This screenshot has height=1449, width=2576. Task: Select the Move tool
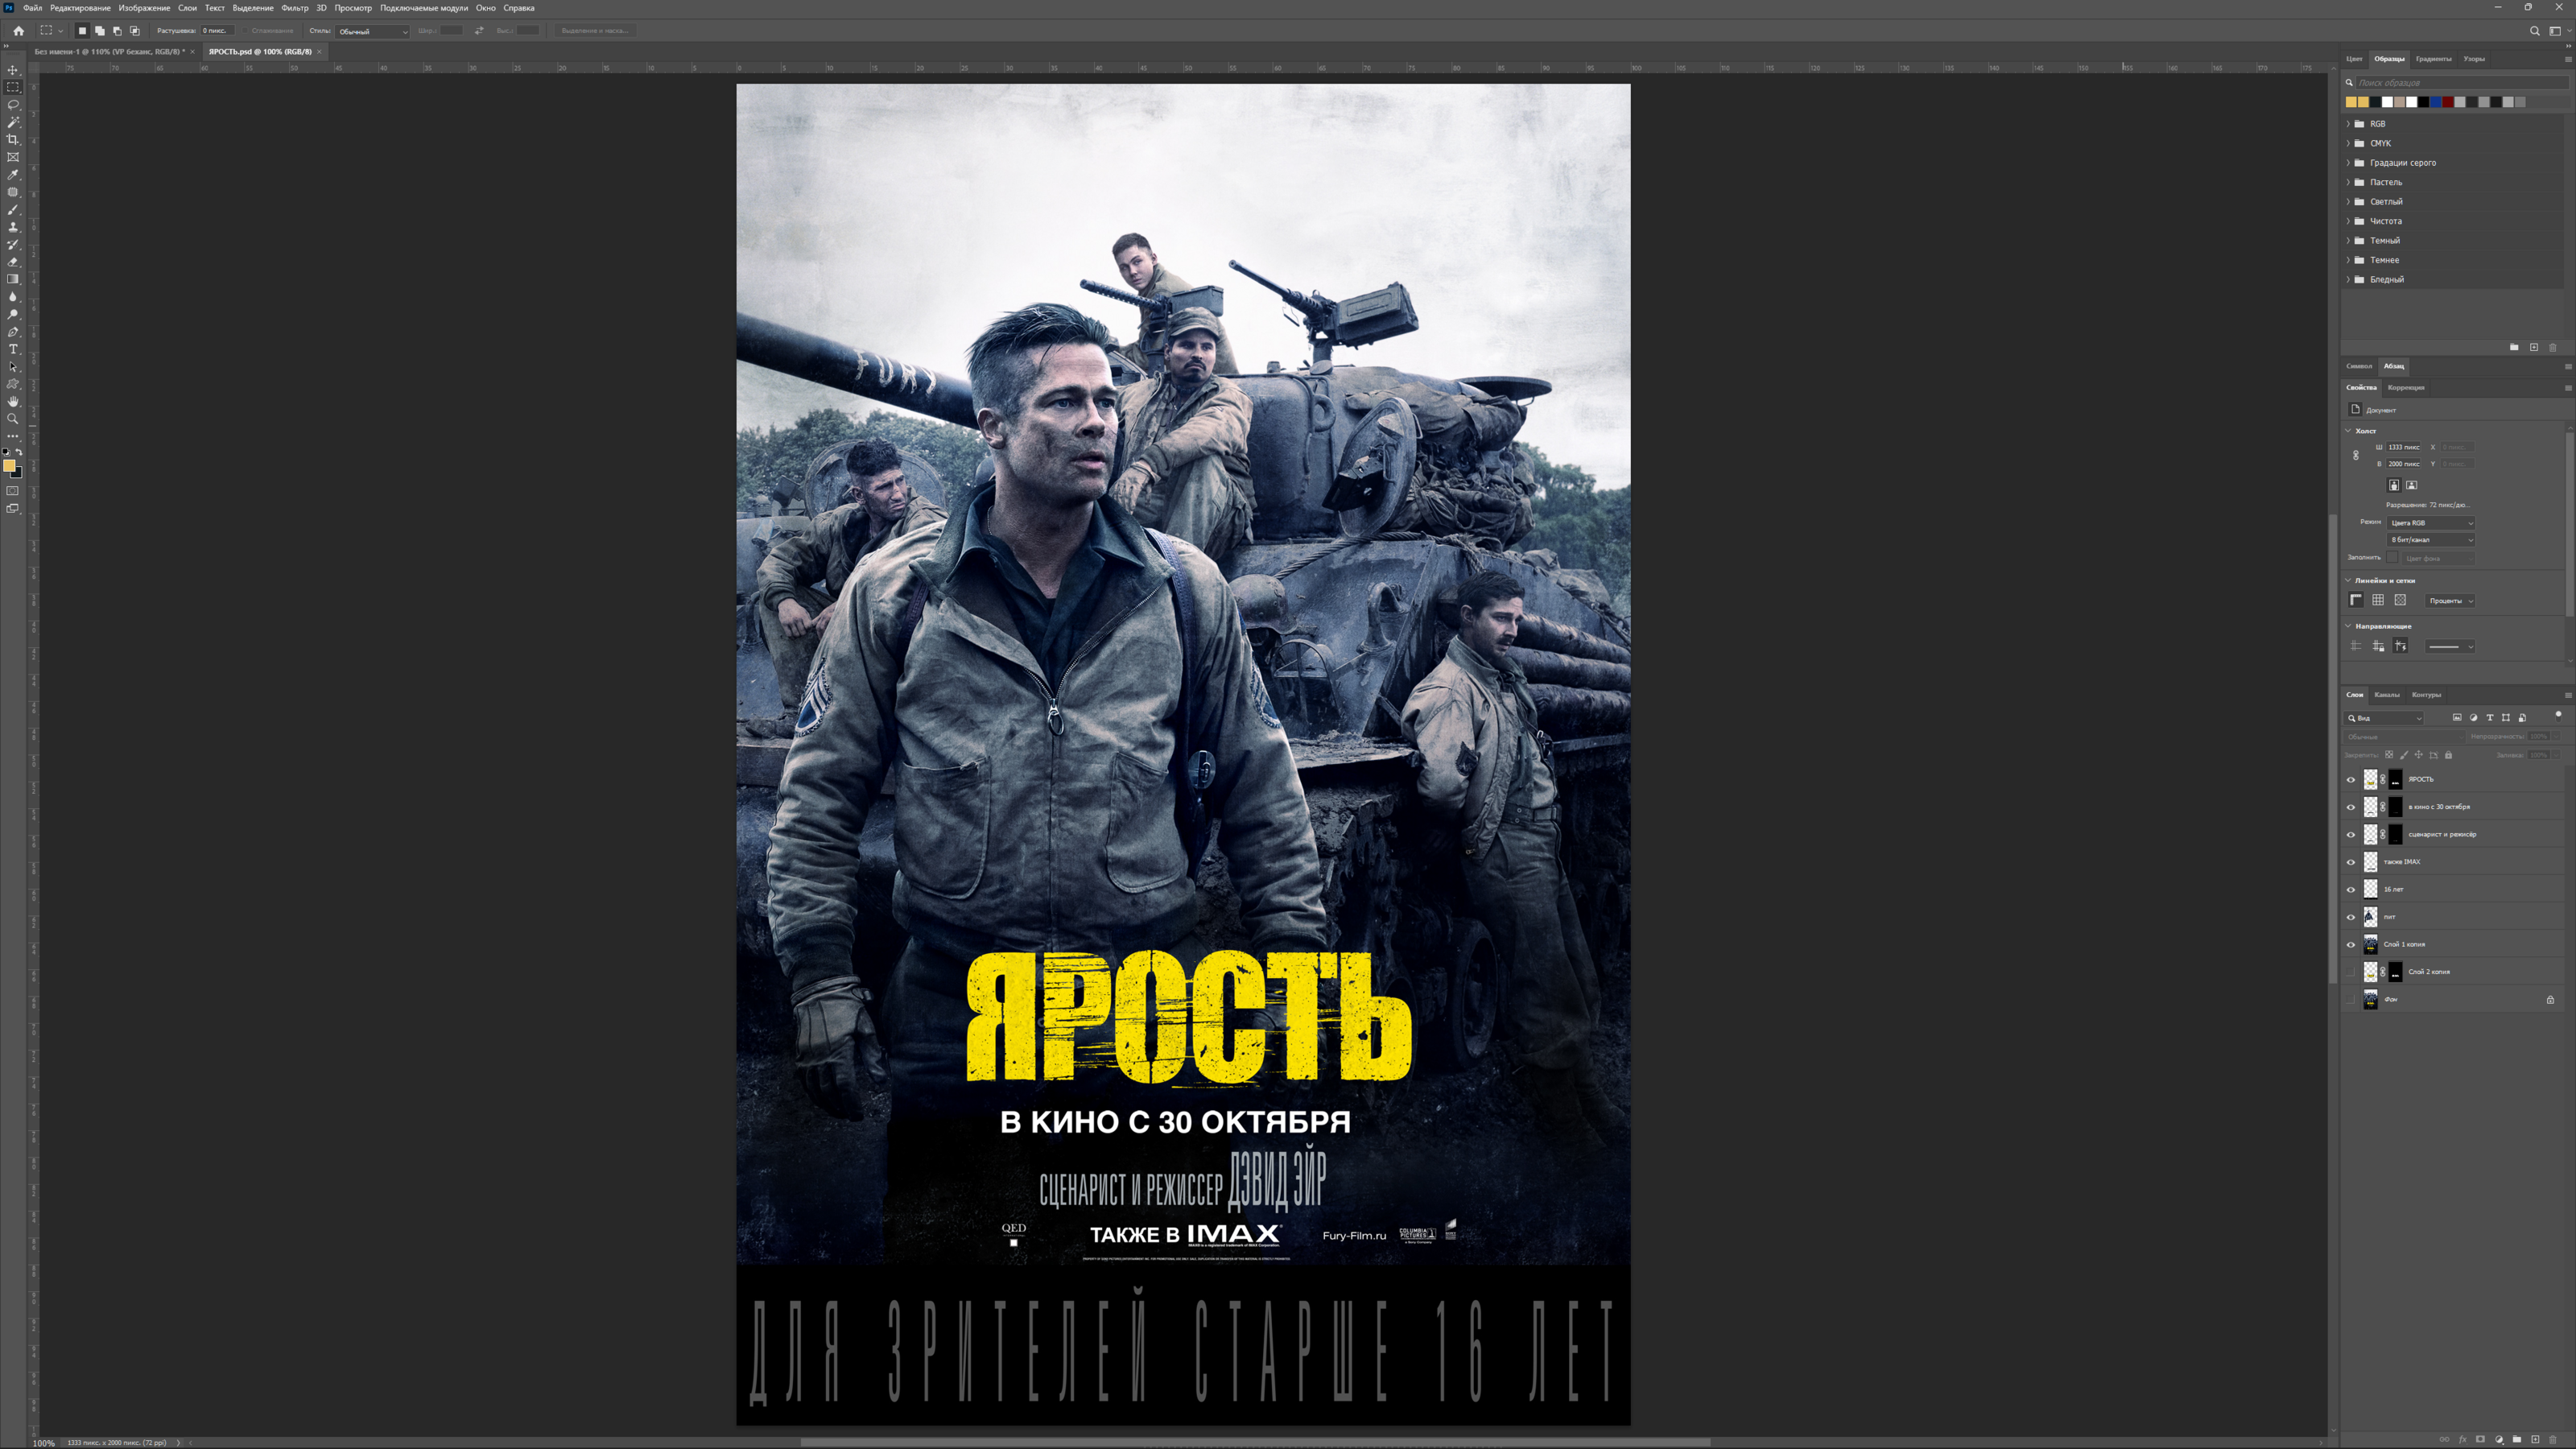coord(13,70)
